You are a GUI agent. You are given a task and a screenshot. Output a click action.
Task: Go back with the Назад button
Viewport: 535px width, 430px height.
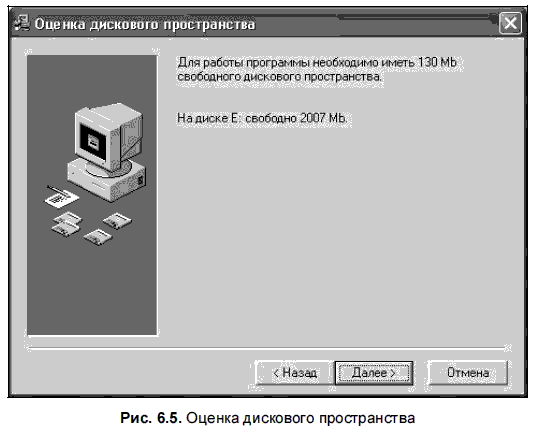point(294,373)
